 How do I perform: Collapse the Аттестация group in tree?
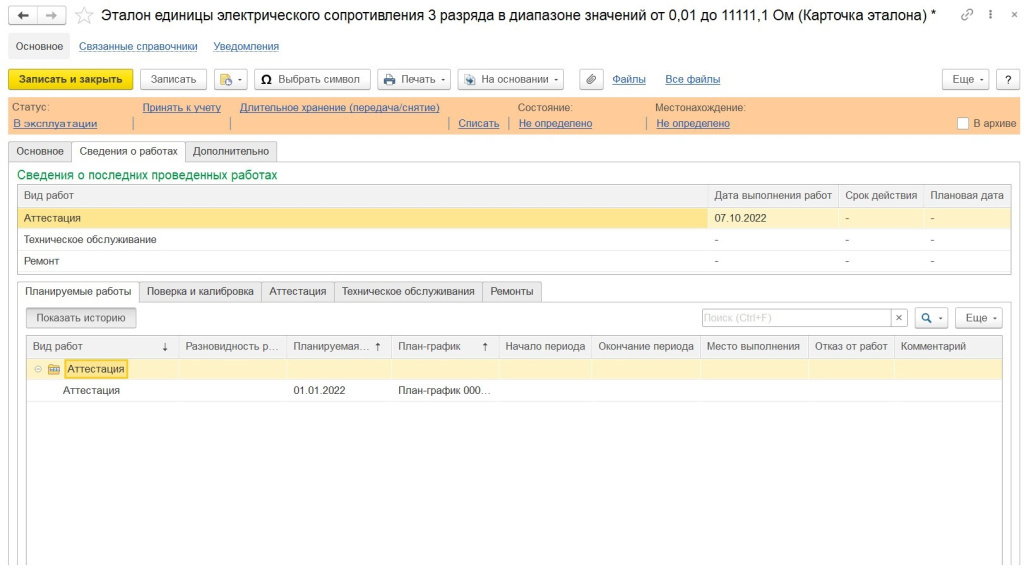pos(38,369)
